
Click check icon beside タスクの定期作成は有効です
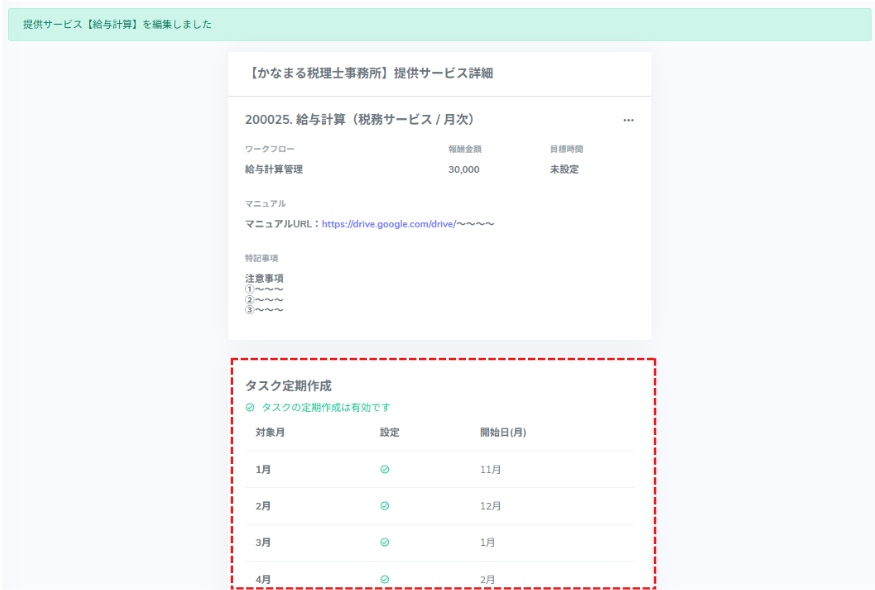pos(250,408)
